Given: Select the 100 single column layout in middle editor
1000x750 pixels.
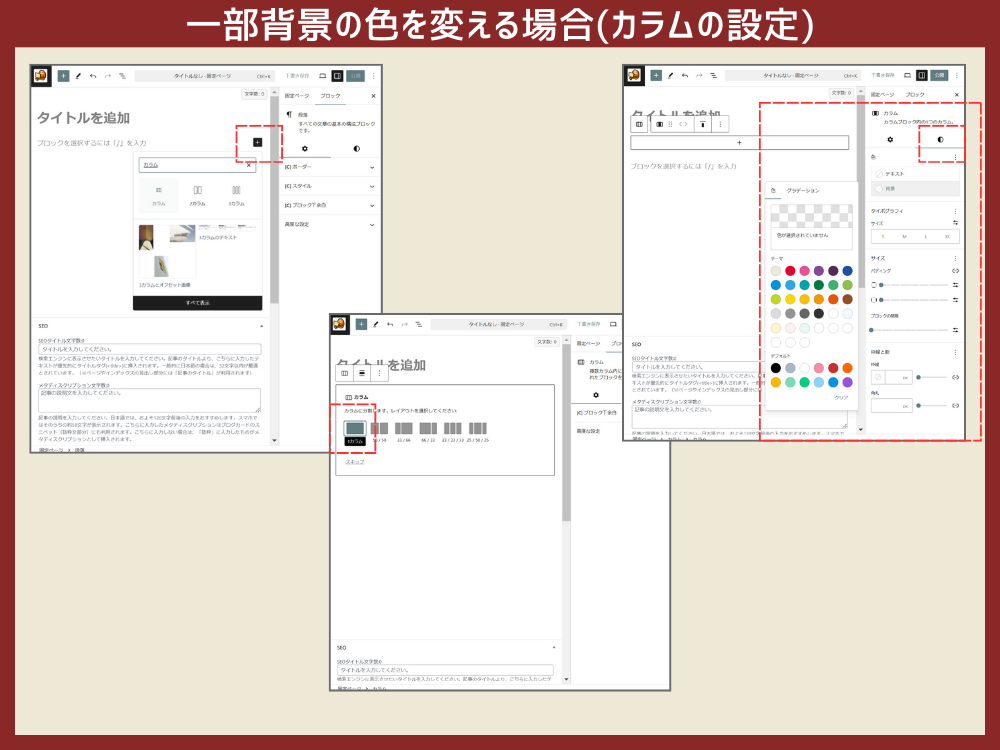Looking at the screenshot, I should pos(355,429).
